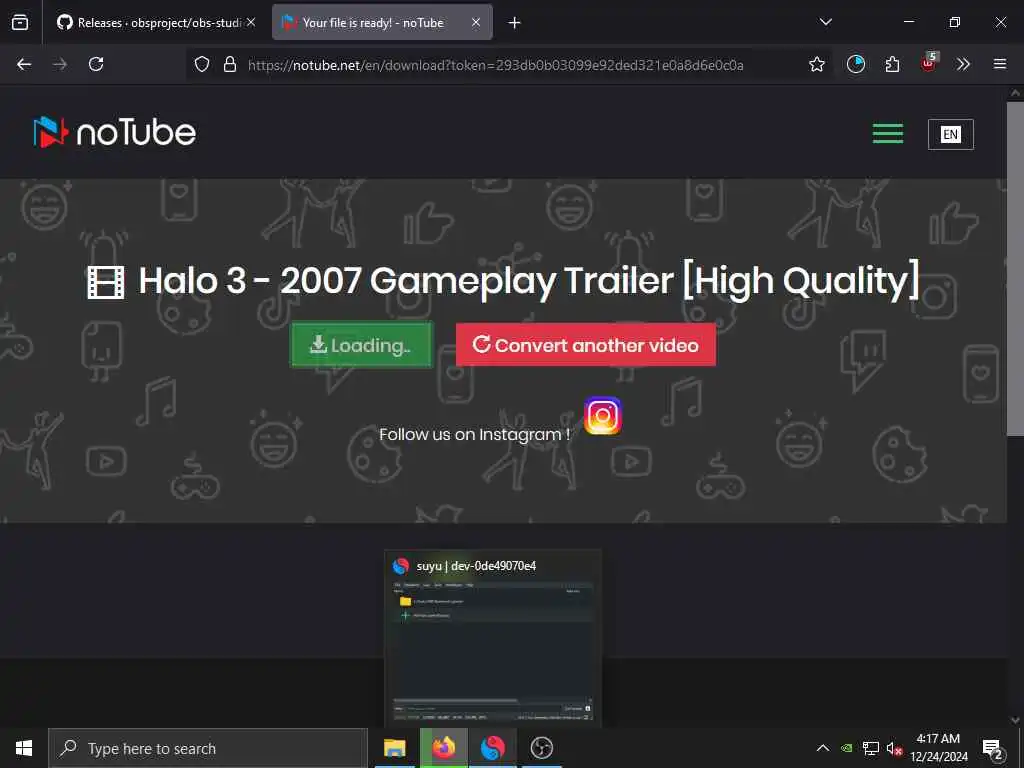This screenshot has height=768, width=1024.
Task: Expand the list all tabs dropdown
Action: [x=825, y=22]
